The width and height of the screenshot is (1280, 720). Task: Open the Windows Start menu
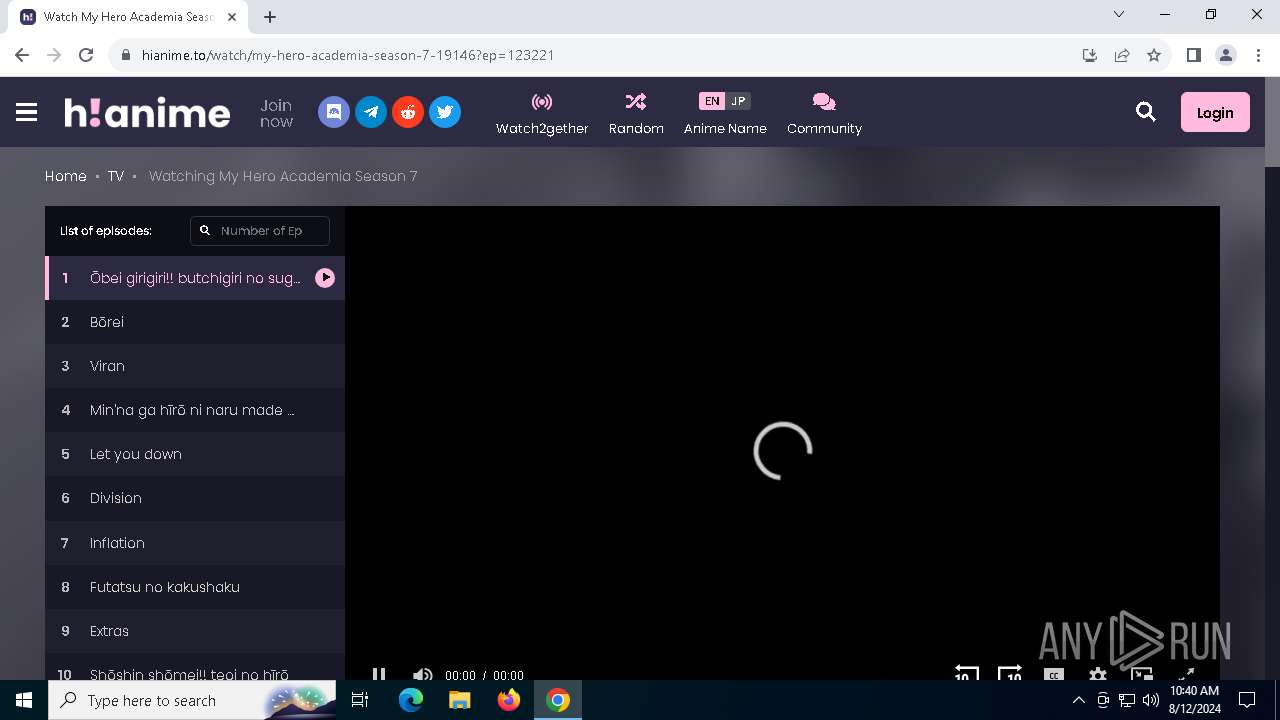[24, 700]
